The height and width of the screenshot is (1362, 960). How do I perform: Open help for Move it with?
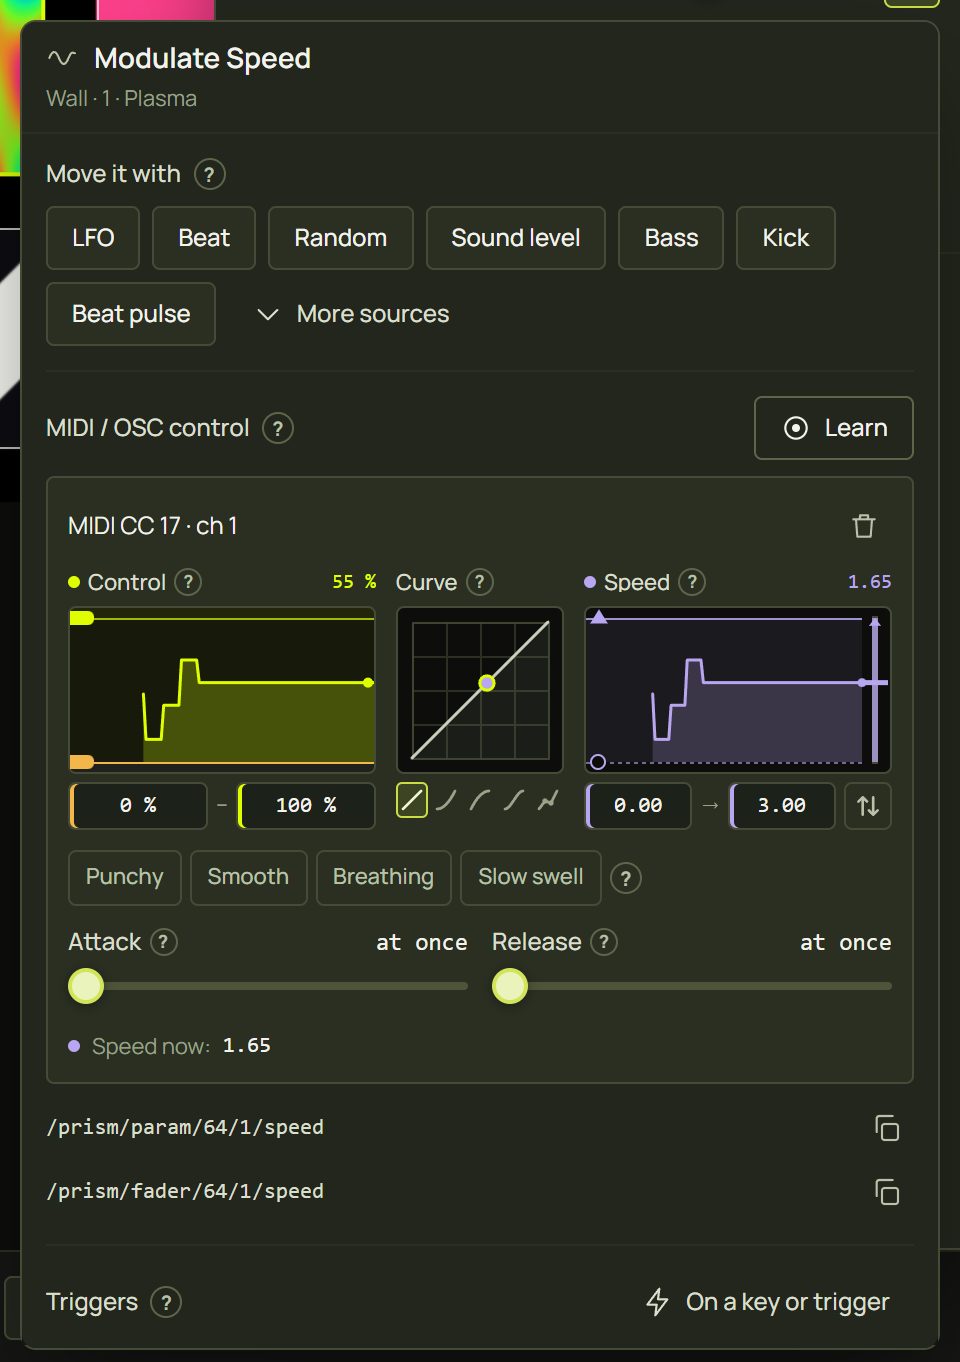click(x=209, y=174)
